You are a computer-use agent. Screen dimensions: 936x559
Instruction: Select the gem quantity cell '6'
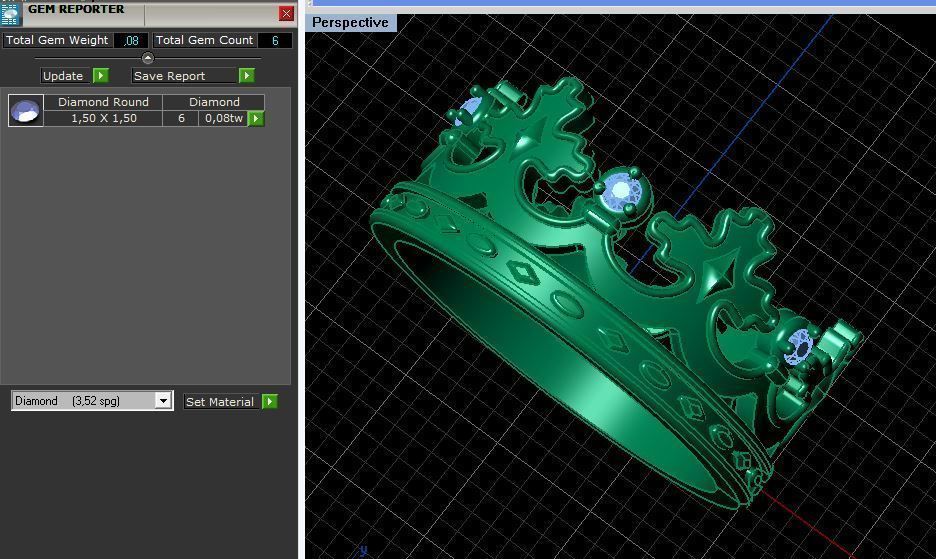pos(181,118)
